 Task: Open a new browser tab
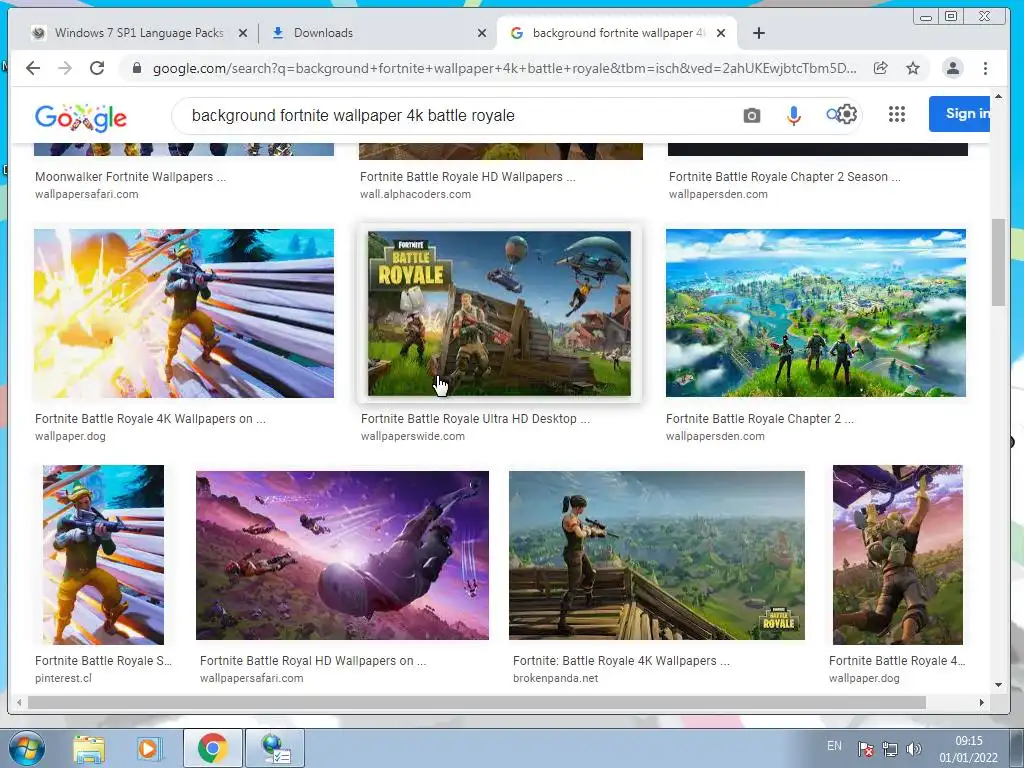click(x=758, y=33)
